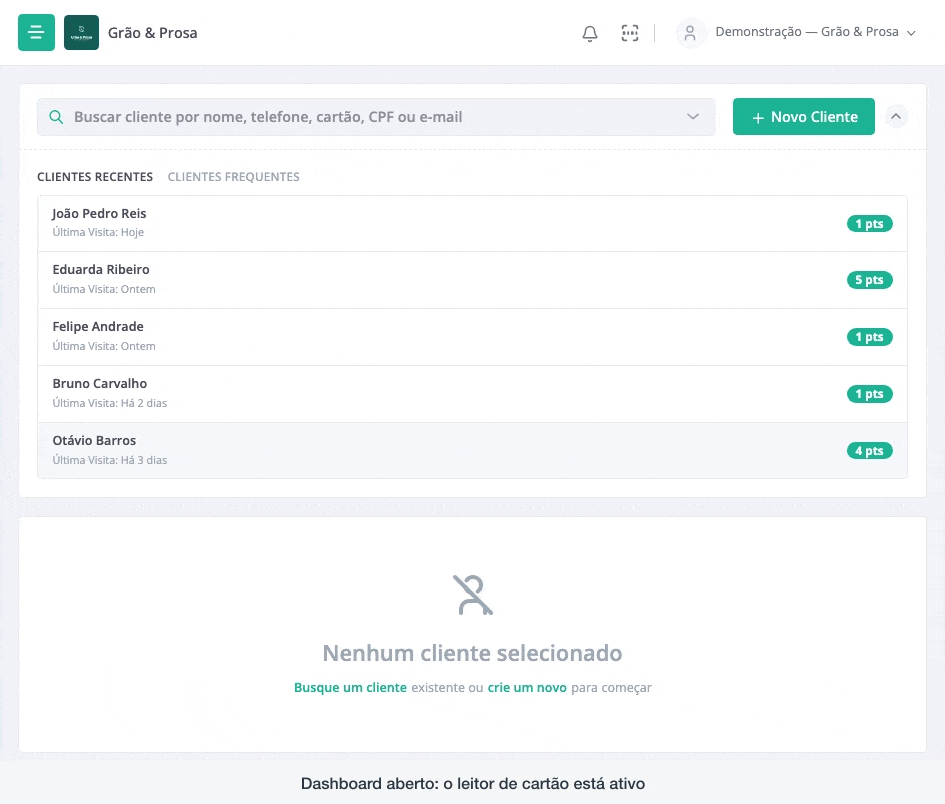The height and width of the screenshot is (804, 945).
Task: Click the no-client-selected person icon
Action: tap(472, 595)
